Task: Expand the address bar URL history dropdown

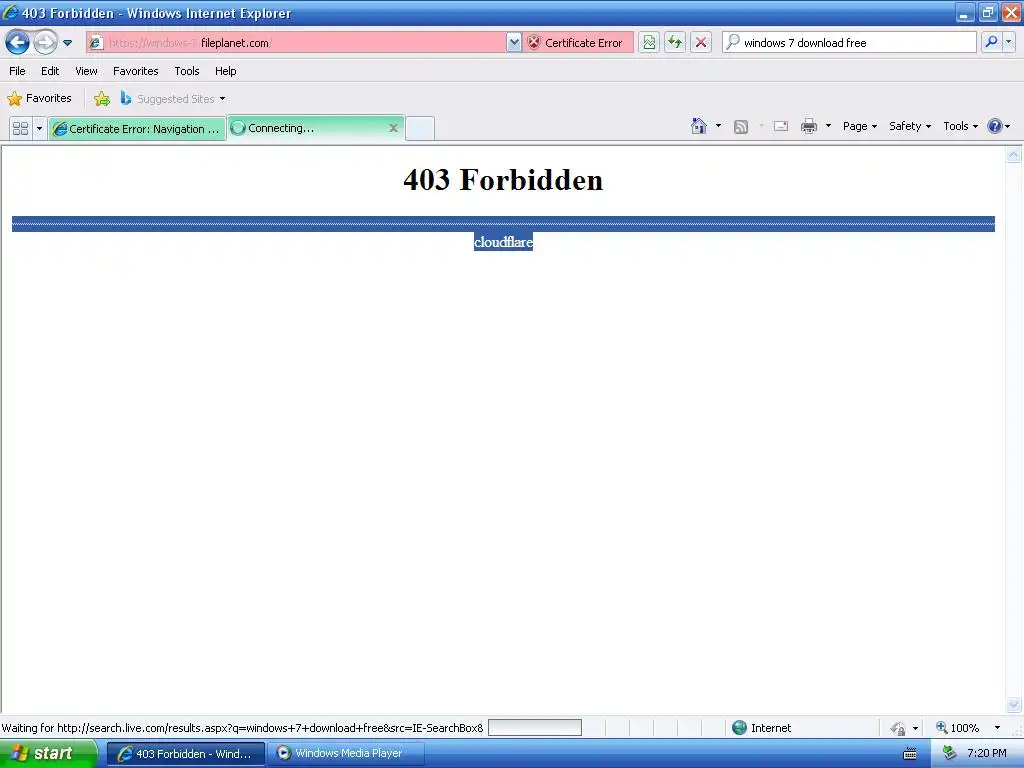Action: (x=514, y=43)
